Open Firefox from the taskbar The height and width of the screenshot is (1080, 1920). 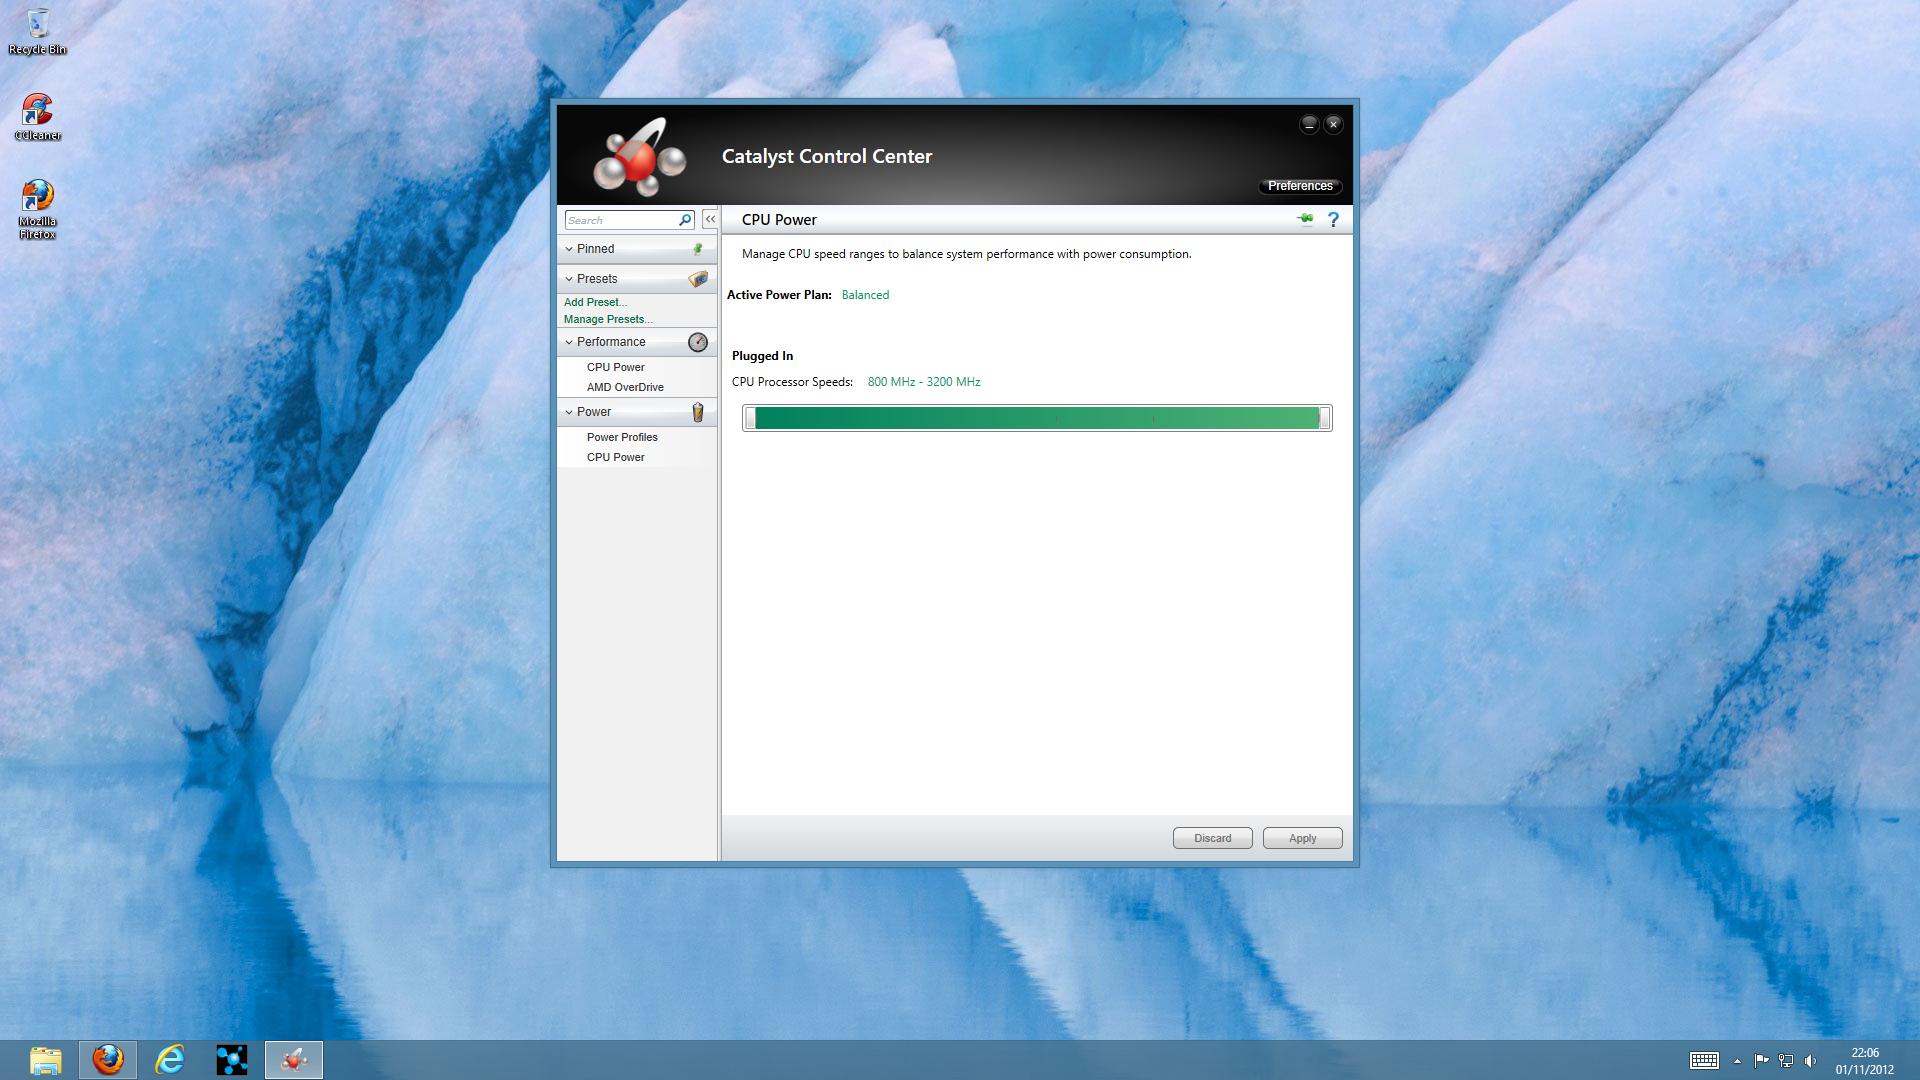pyautogui.click(x=108, y=1059)
